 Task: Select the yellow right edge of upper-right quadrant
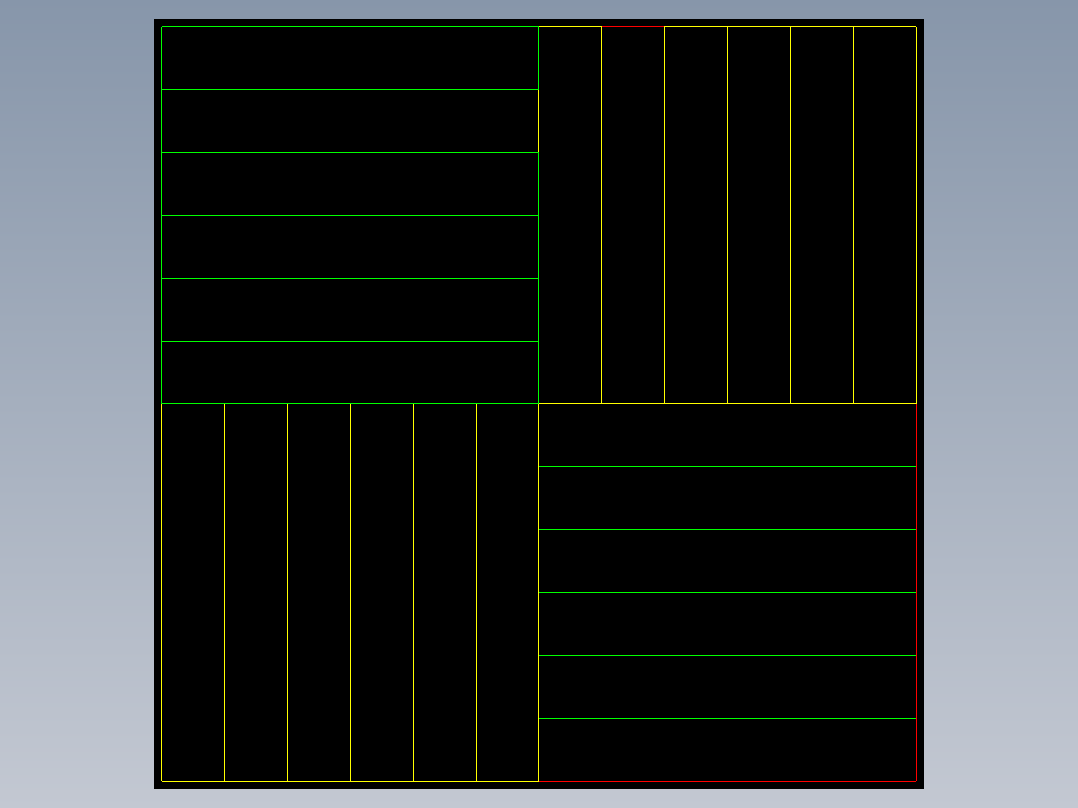click(916, 215)
